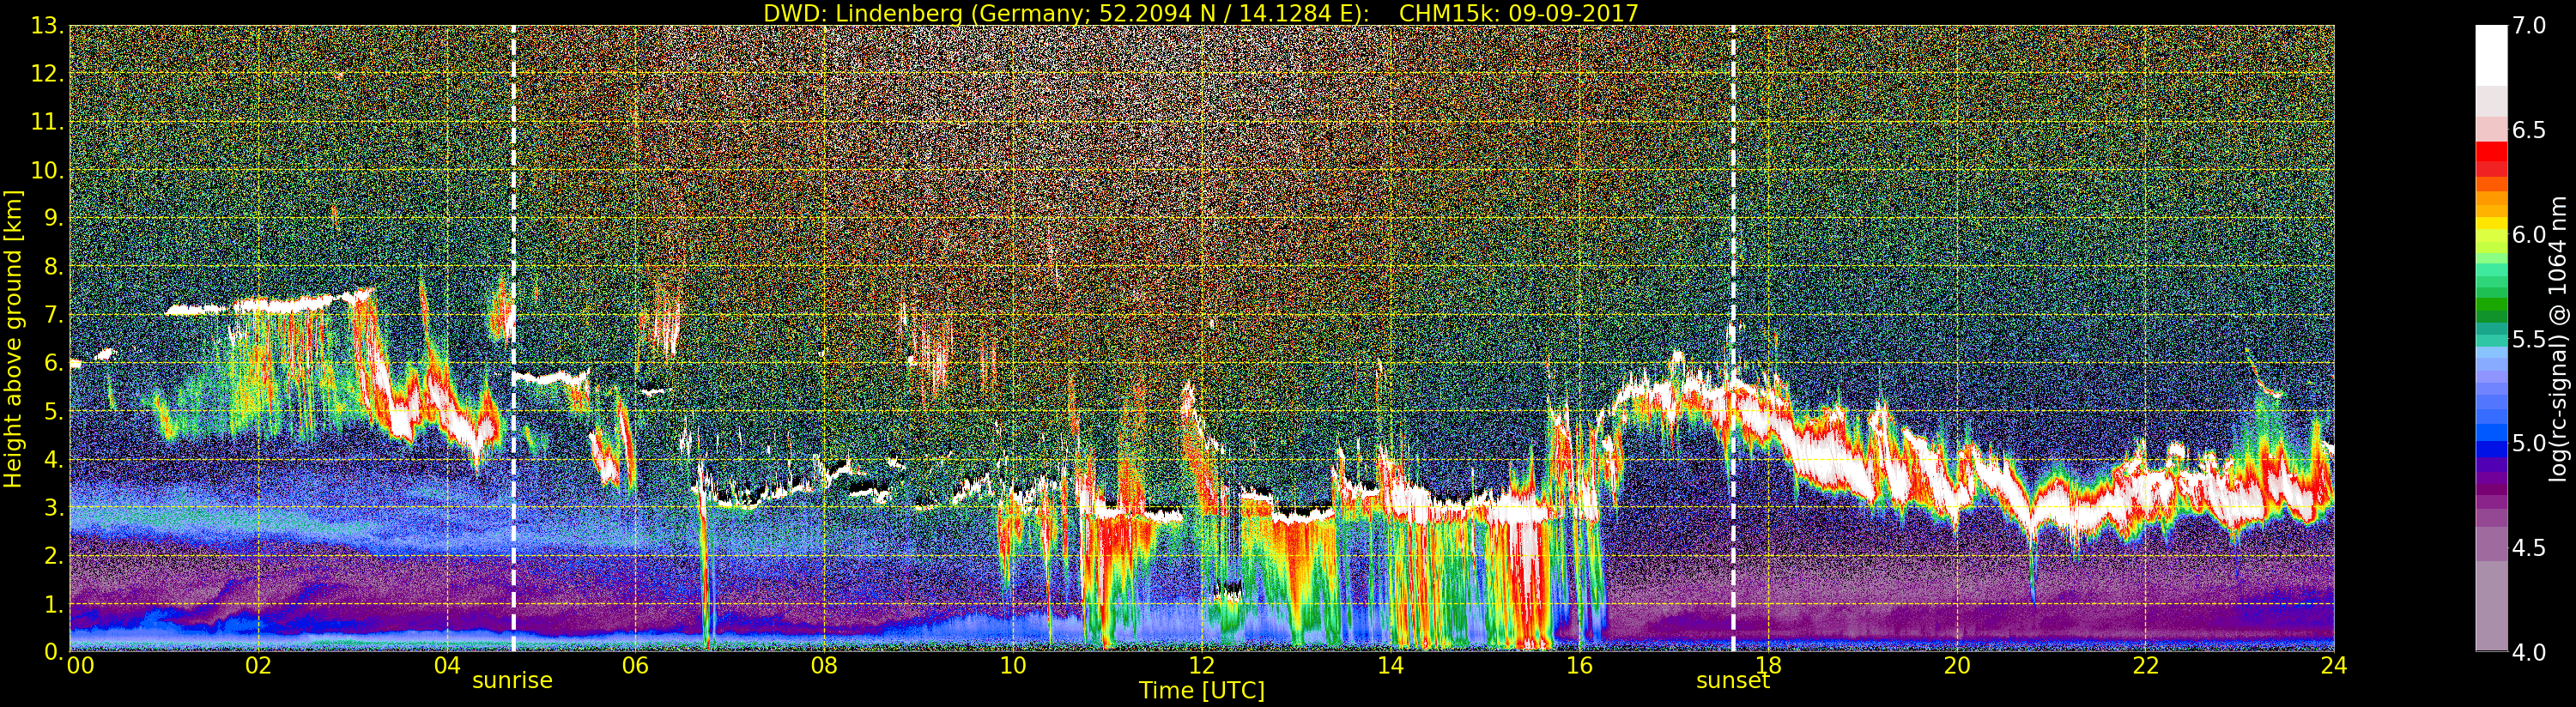The image size is (2576, 707).
Task: Click the time axis tick label "20"
Action: 1957,665
